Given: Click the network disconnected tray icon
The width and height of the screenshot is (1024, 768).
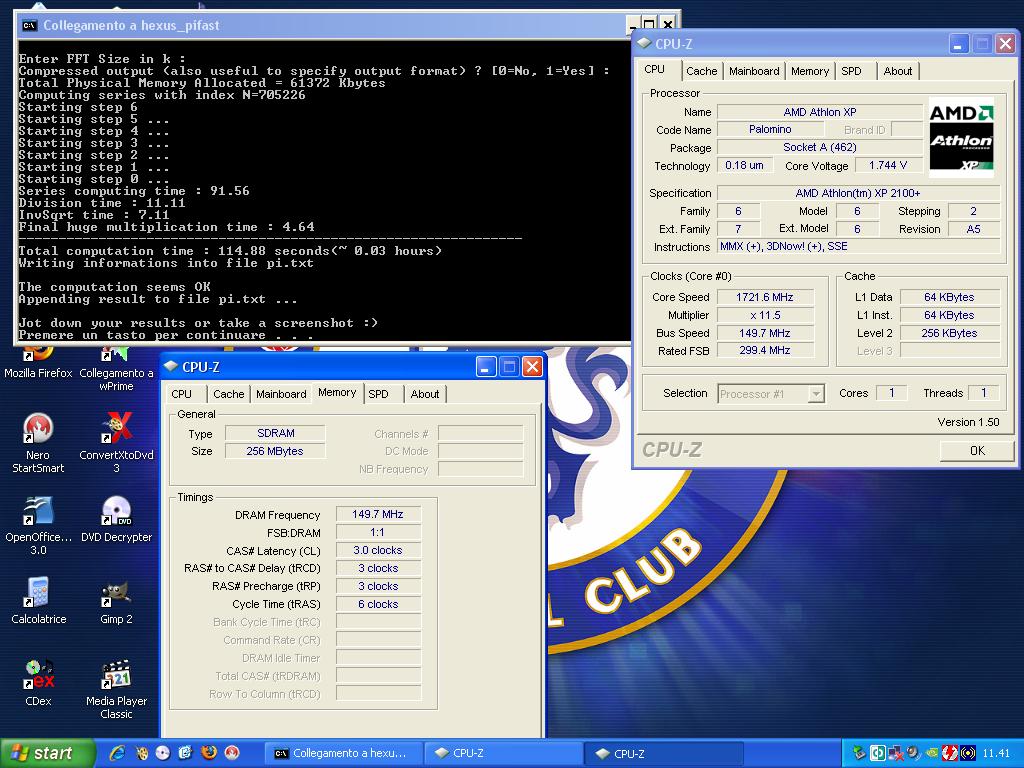Looking at the screenshot, I should [x=896, y=753].
